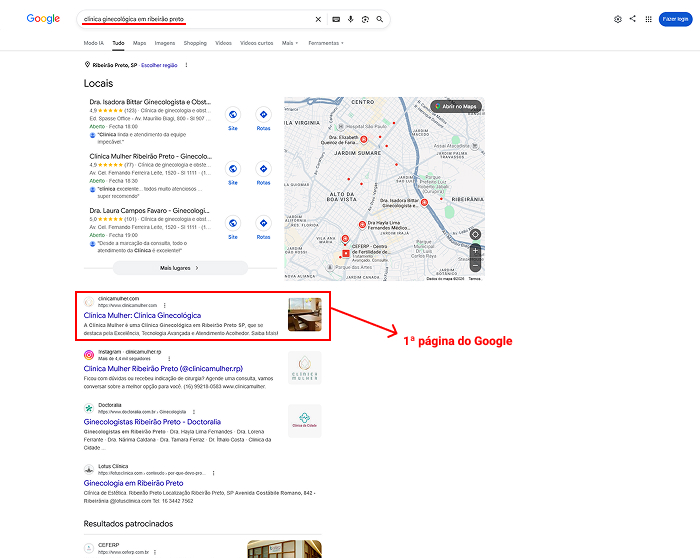Click the Google logo
The image size is (700, 558).
point(43,19)
